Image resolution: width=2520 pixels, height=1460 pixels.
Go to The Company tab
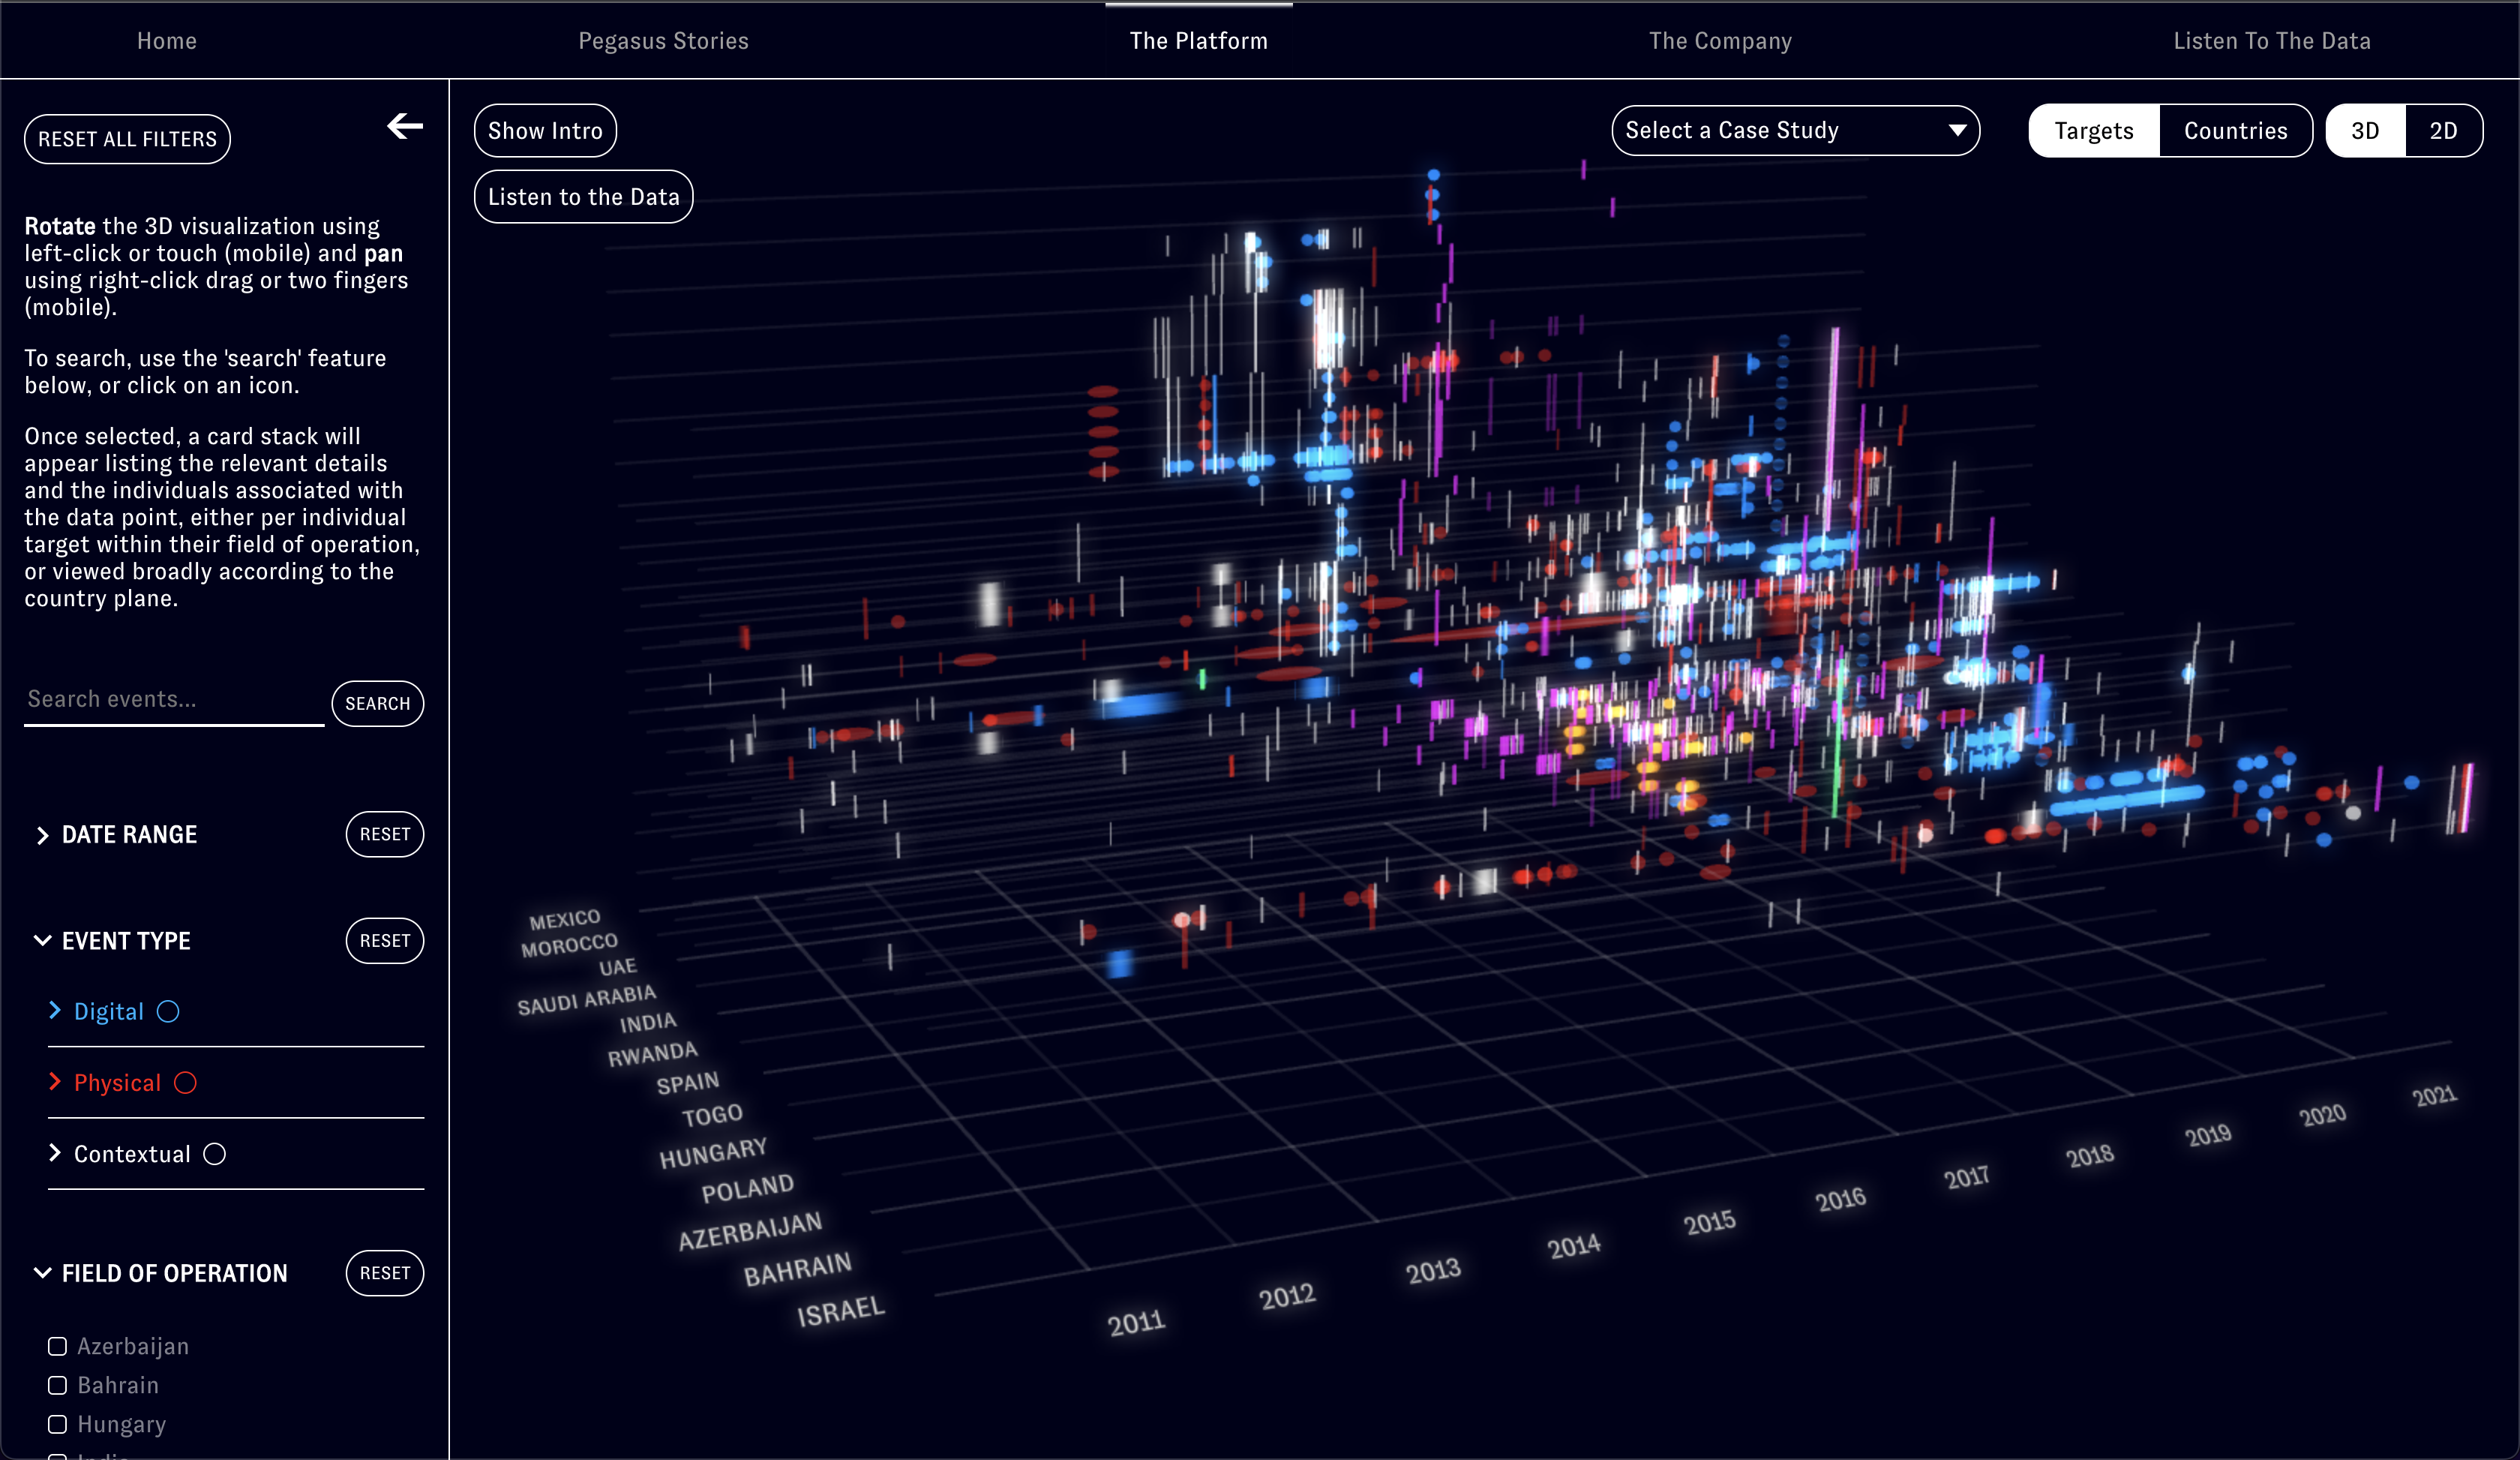pyautogui.click(x=1720, y=41)
